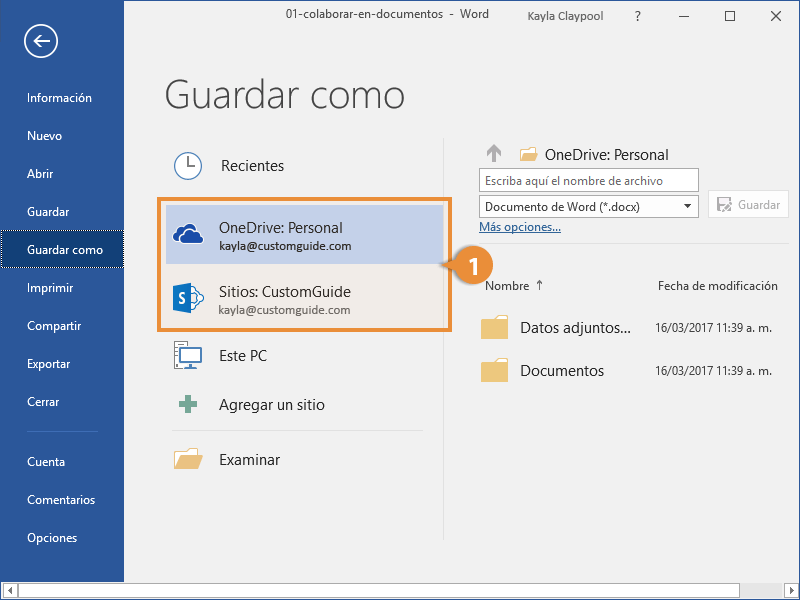
Task: Select the 'Este PC' label
Action: [243, 356]
